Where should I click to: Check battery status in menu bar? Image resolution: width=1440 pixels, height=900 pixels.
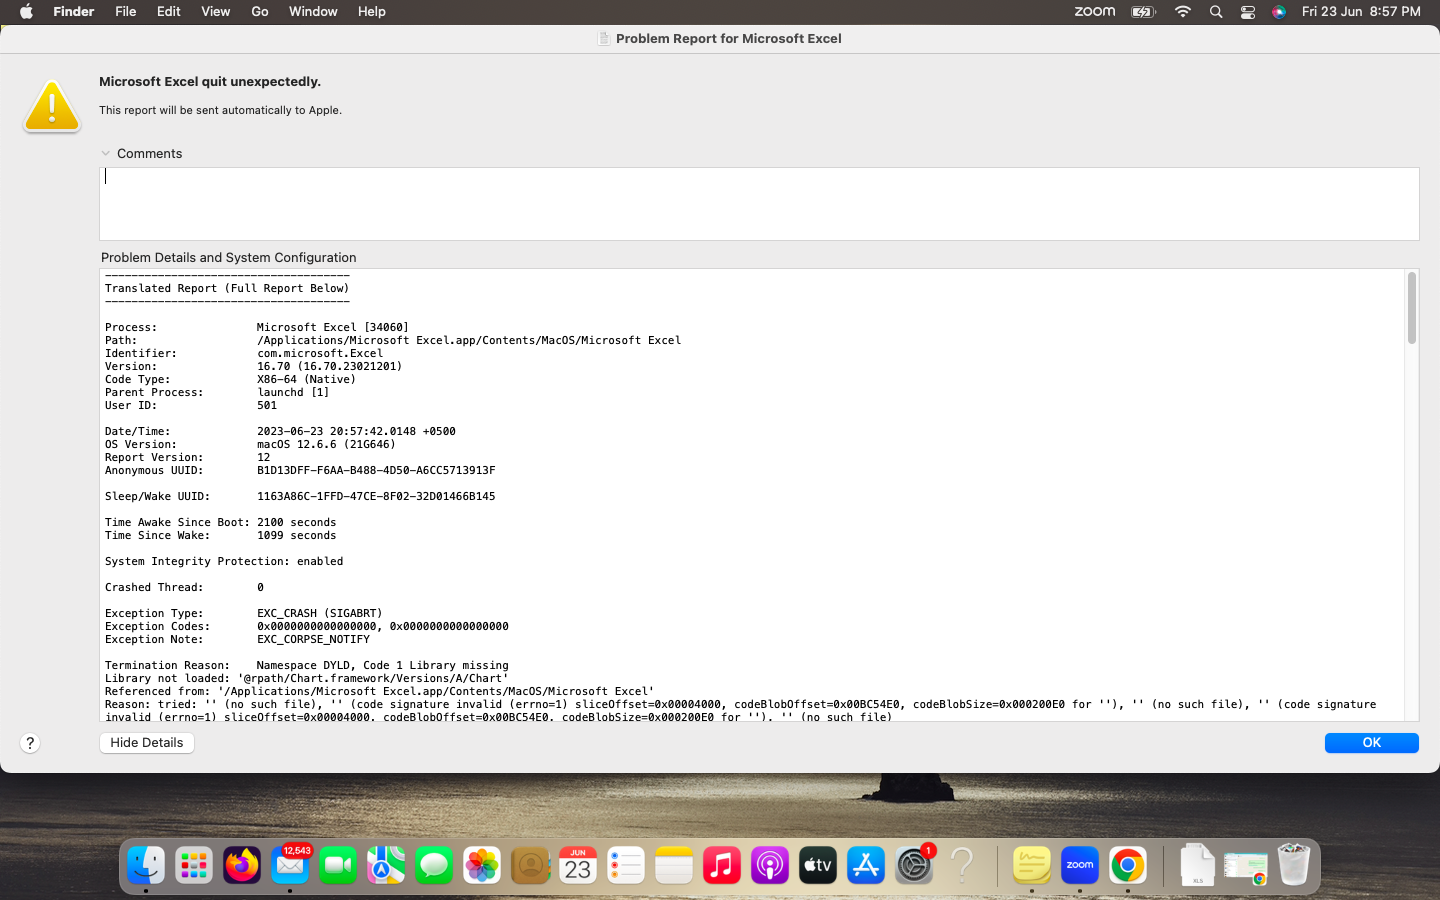pos(1143,12)
